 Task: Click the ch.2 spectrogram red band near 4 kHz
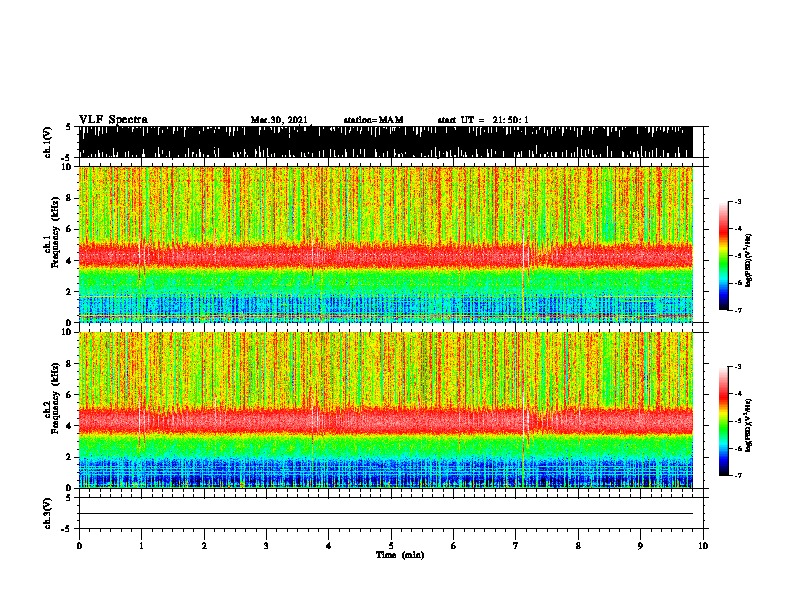click(x=385, y=421)
